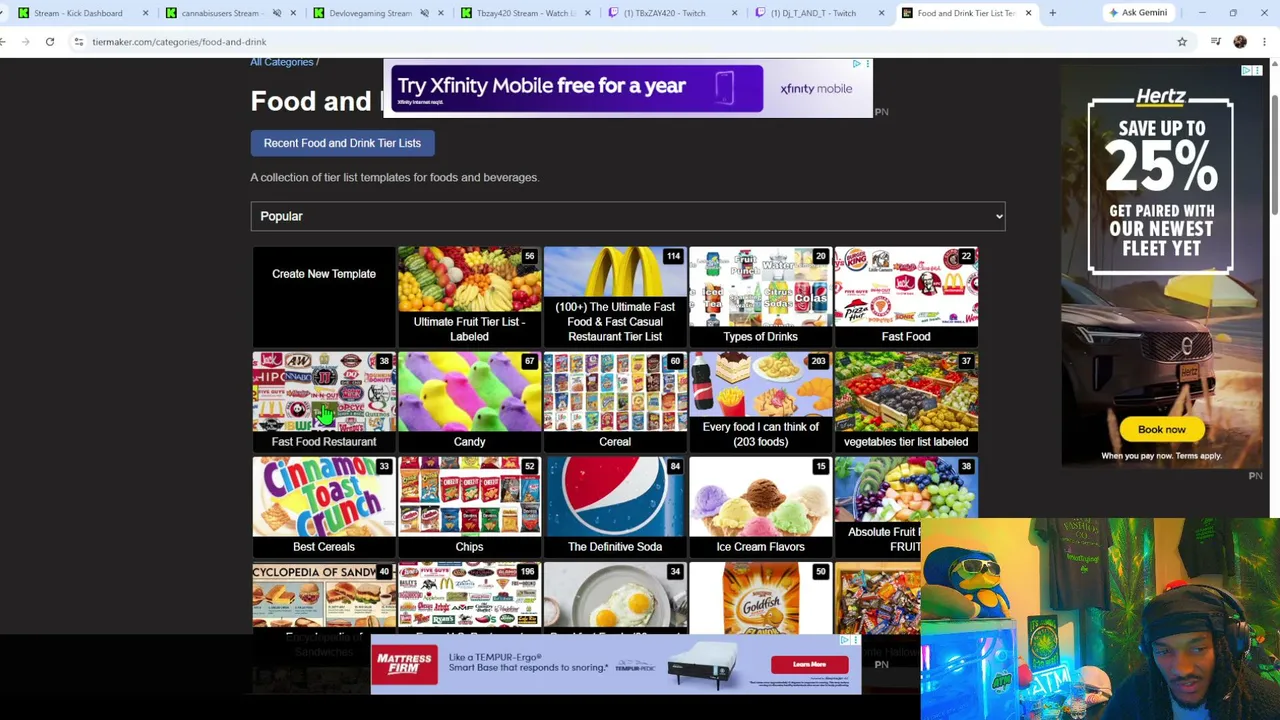
Task: Open Ice Cream Flavors template
Action: click(760, 506)
